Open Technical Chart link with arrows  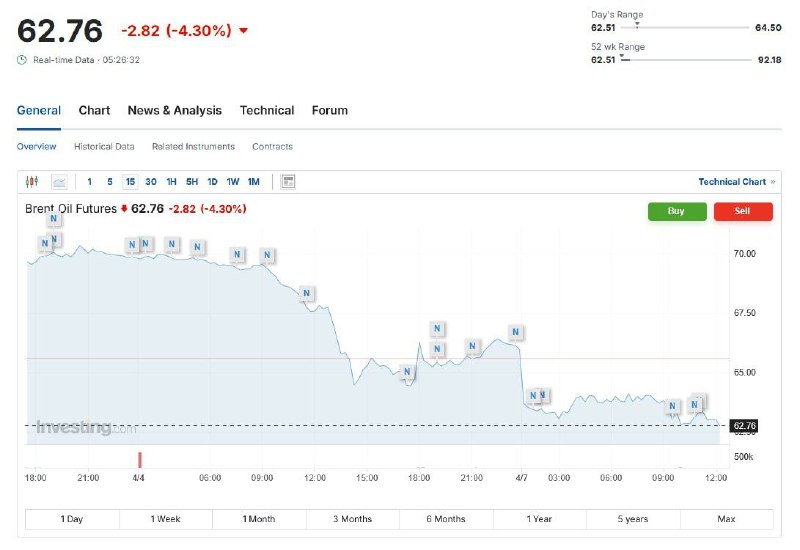tap(737, 182)
